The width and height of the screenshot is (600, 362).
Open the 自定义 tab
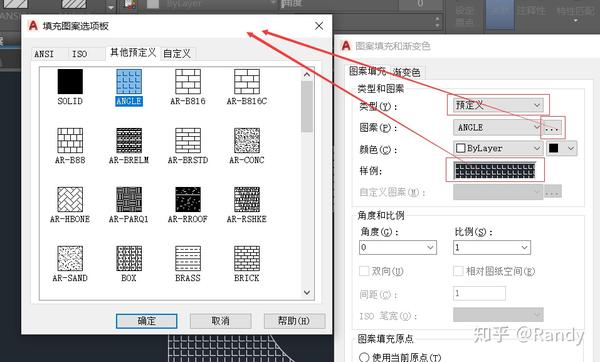(x=177, y=54)
